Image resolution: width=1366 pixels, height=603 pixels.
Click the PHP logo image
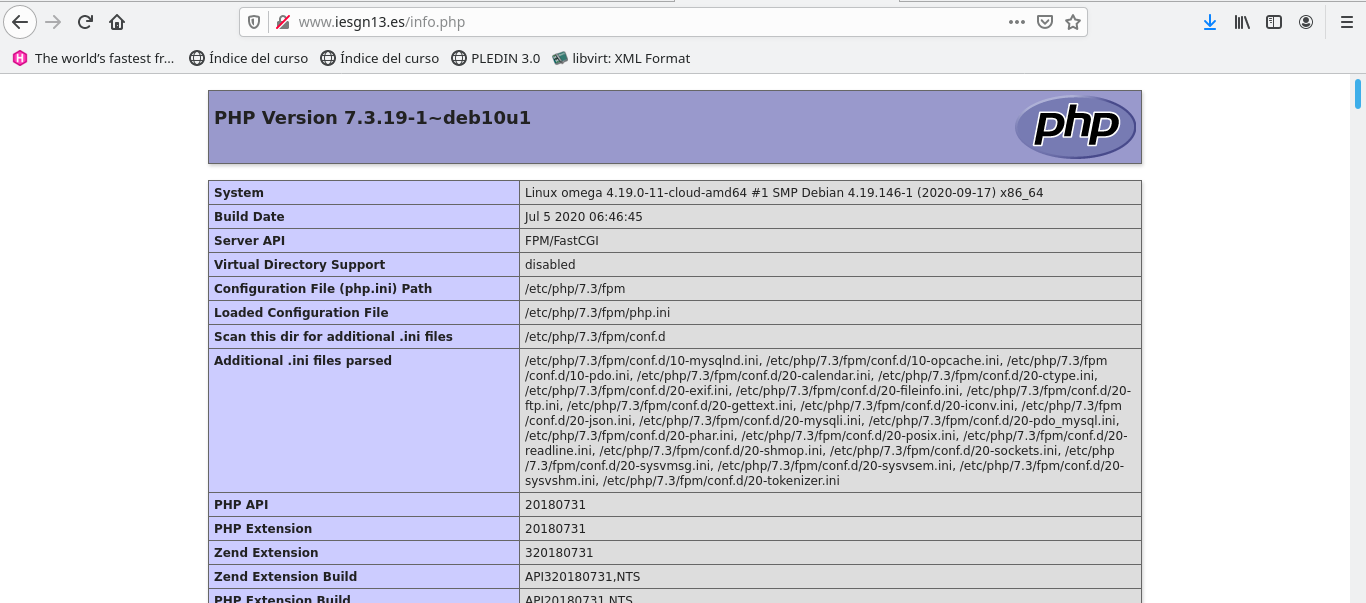[x=1075, y=127]
